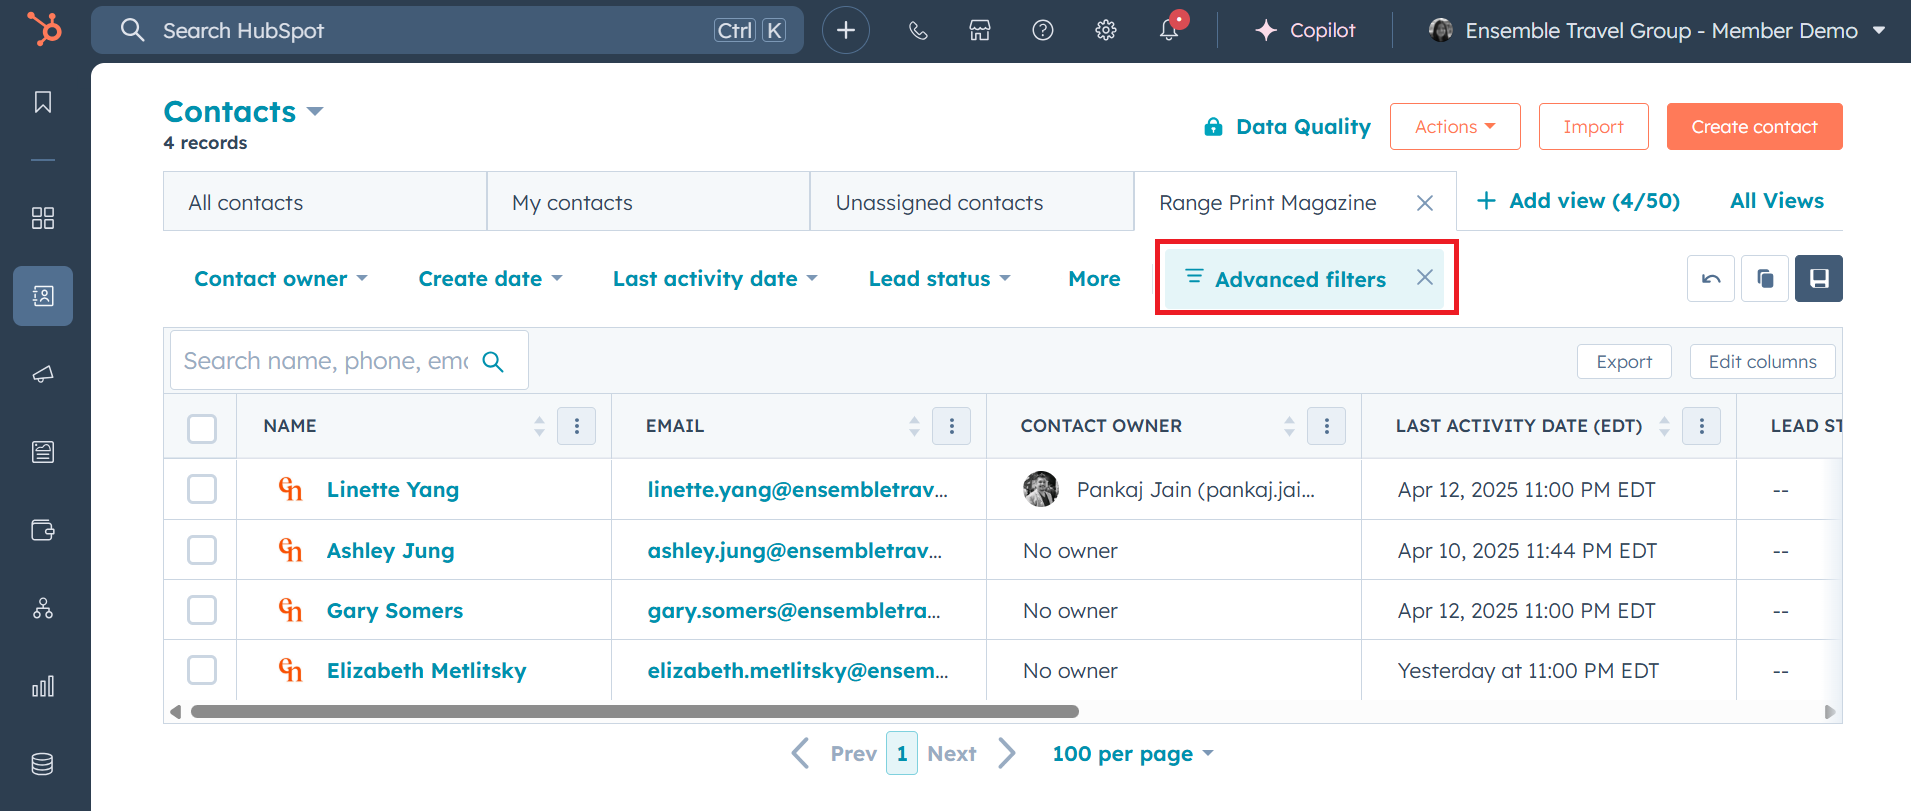
Task: Click Edit columns button
Action: tap(1762, 362)
